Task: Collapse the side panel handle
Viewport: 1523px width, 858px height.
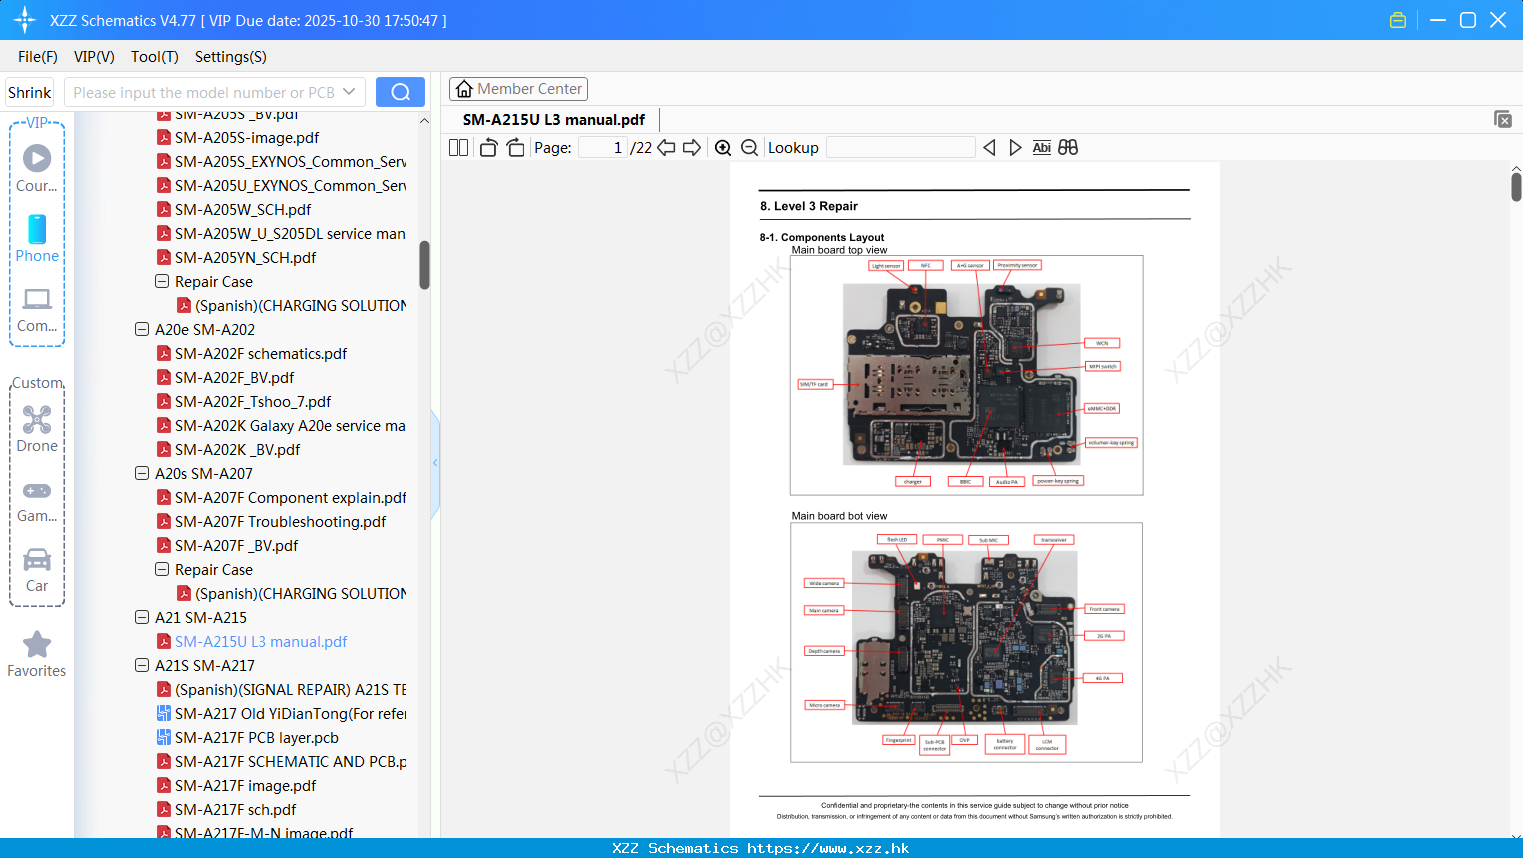Action: pyautogui.click(x=435, y=462)
